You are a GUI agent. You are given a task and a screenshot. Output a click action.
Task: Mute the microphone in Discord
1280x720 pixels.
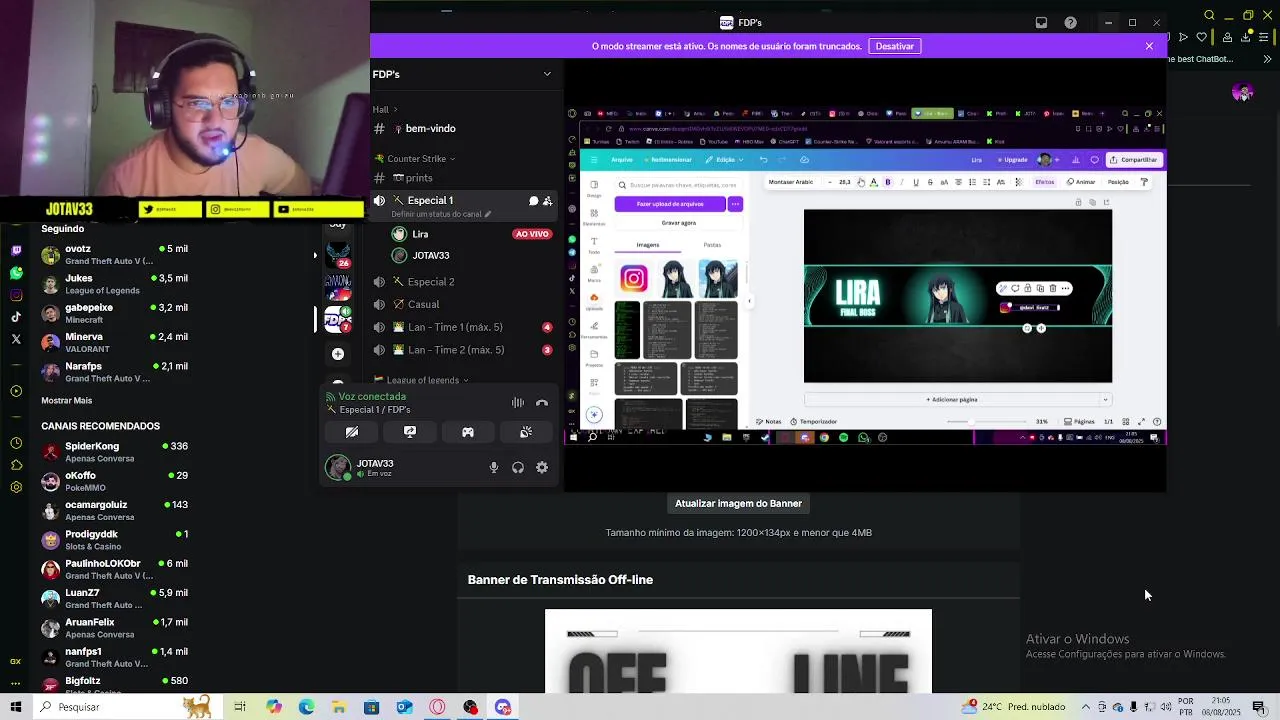(494, 467)
